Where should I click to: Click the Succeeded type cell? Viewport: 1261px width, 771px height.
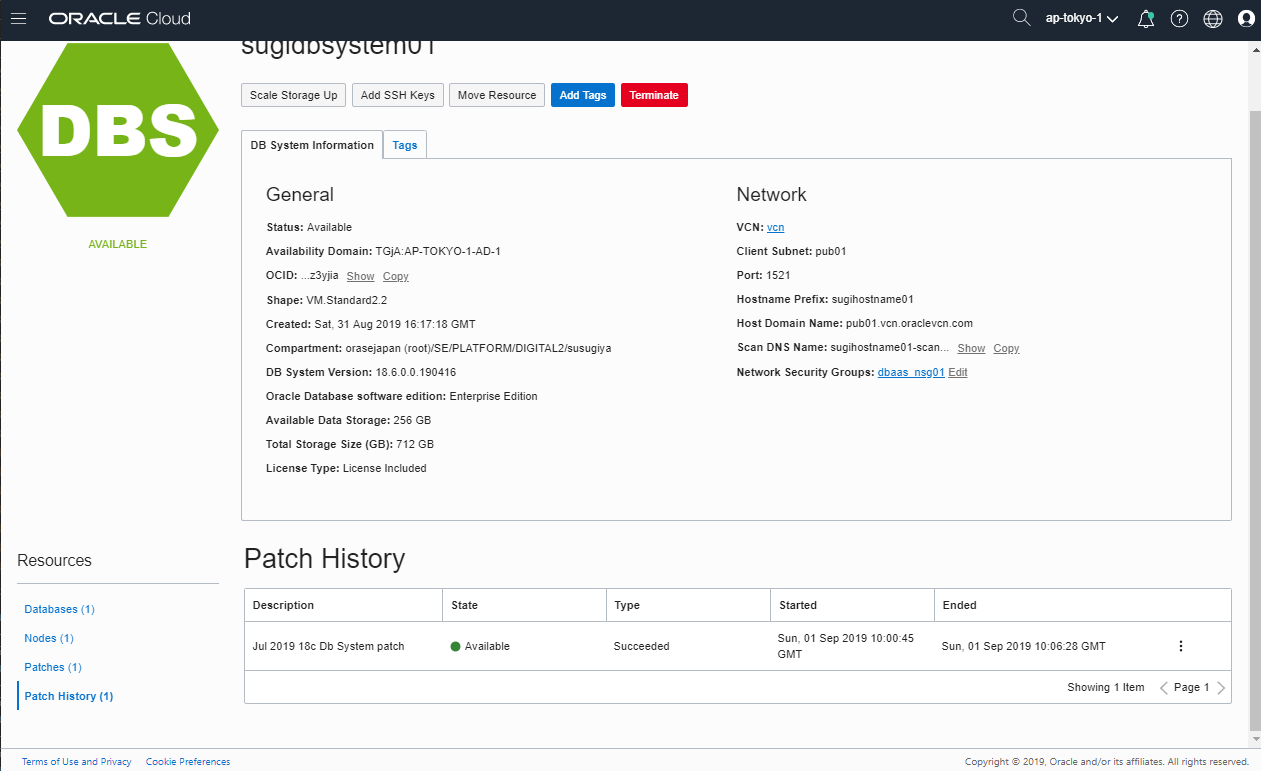tap(641, 646)
